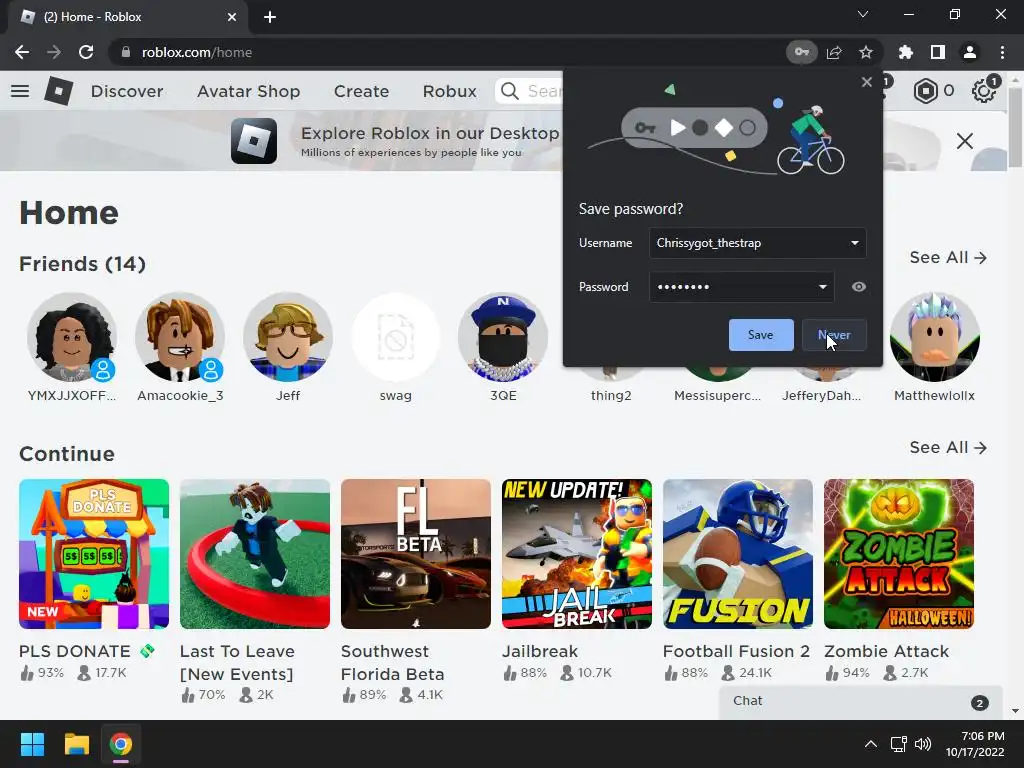Open the settings gear icon
The image size is (1024, 768).
[x=984, y=91]
